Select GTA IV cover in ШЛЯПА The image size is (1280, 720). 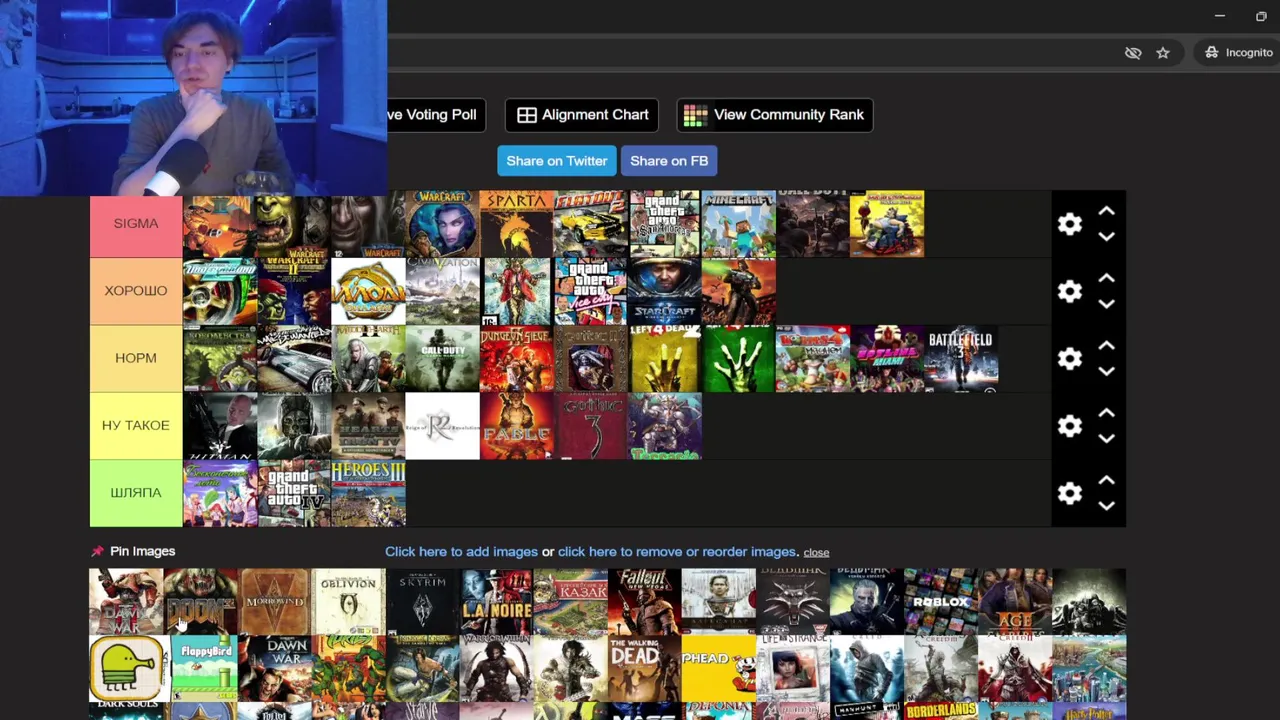coord(295,493)
